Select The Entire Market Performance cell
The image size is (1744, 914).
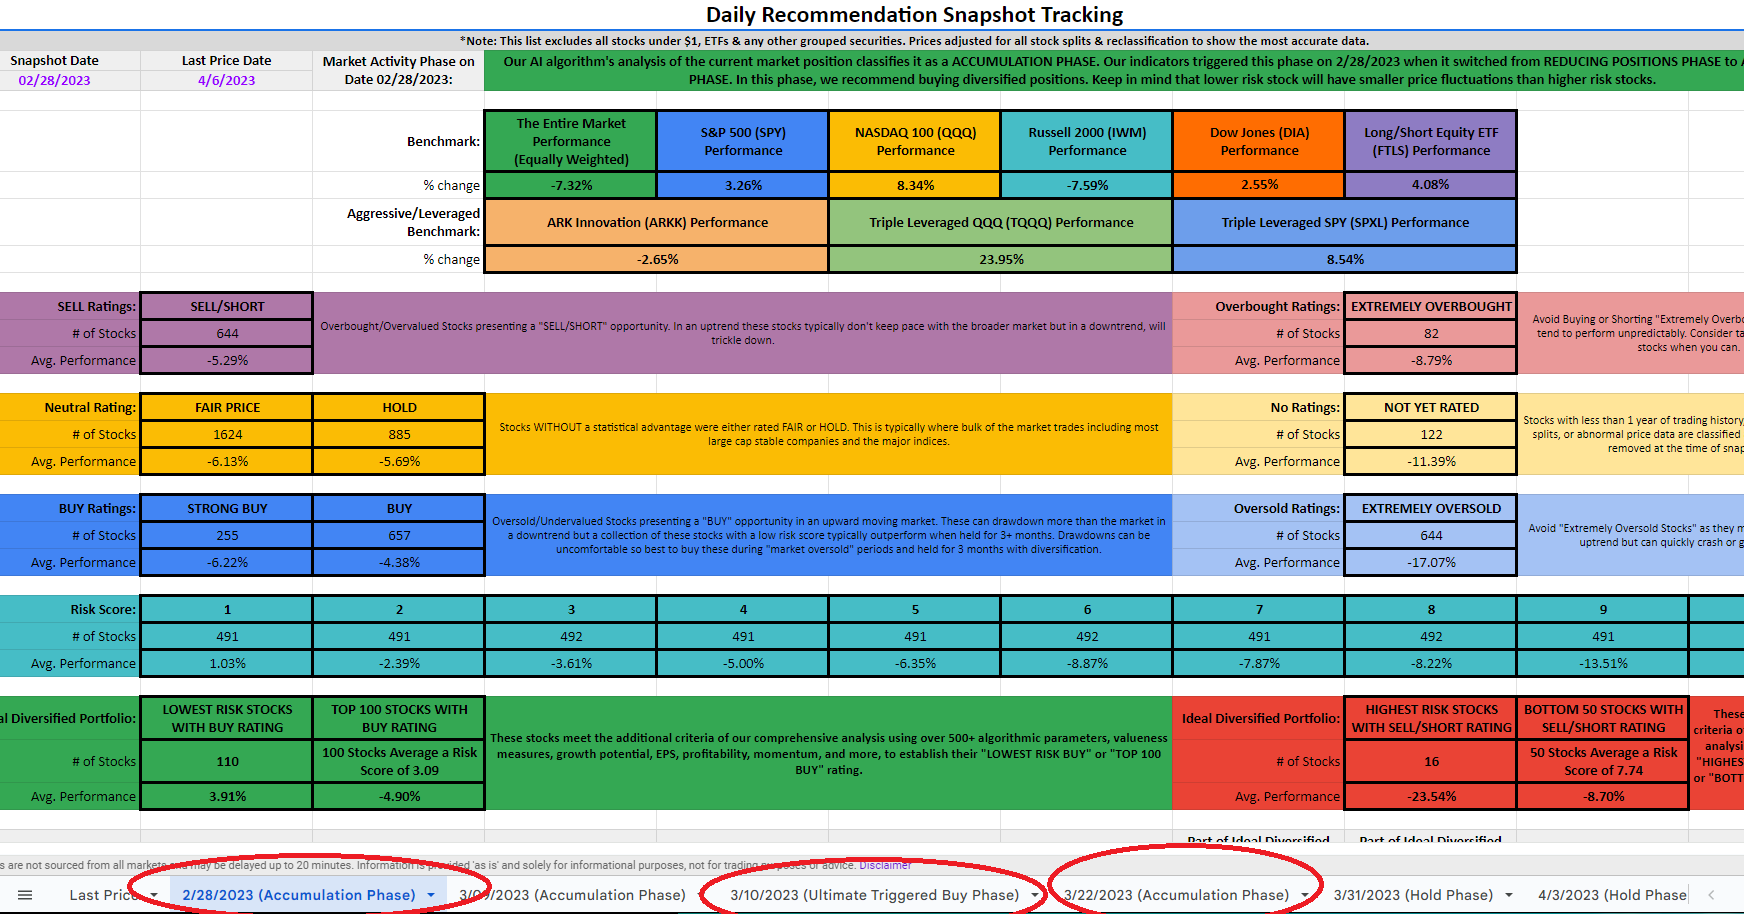[571, 141]
